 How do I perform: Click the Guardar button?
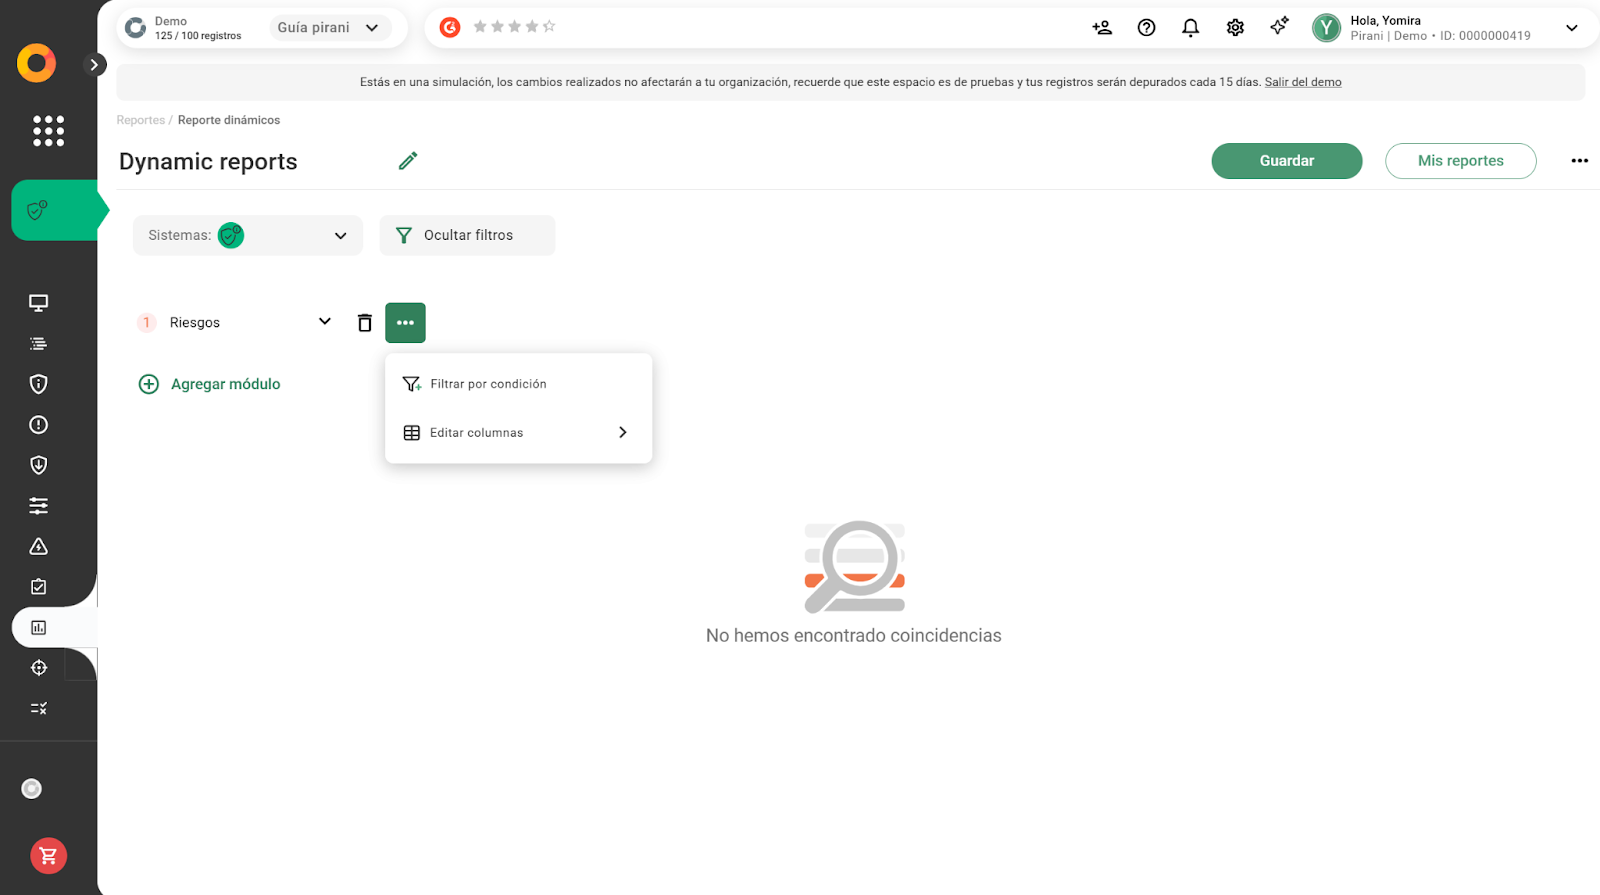point(1286,161)
